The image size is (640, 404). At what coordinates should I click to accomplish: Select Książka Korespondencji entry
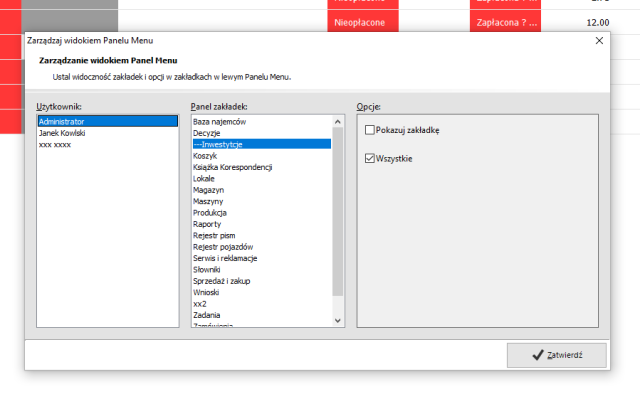(262, 167)
